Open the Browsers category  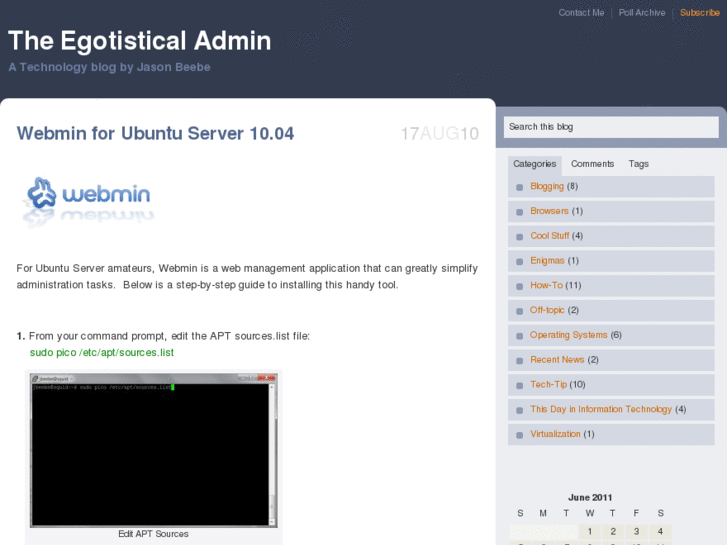click(x=549, y=211)
